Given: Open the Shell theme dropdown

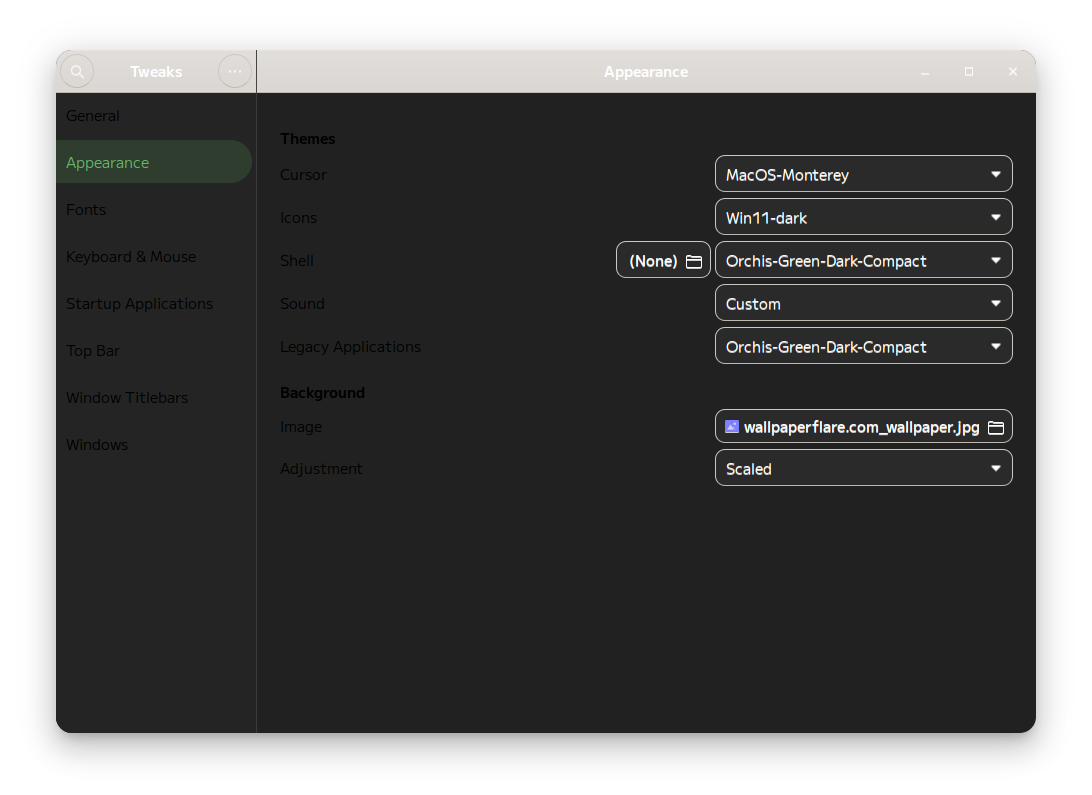Looking at the screenshot, I should pos(863,259).
